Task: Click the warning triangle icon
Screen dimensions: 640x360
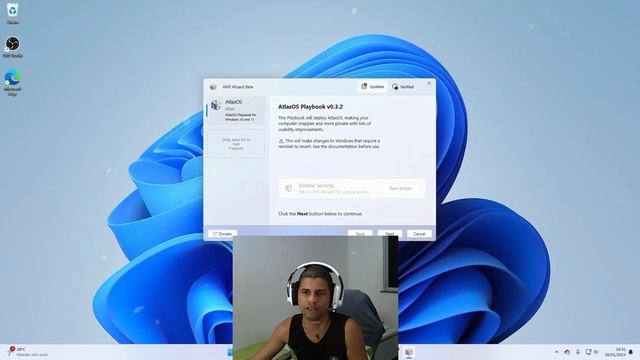Action: click(x=281, y=141)
